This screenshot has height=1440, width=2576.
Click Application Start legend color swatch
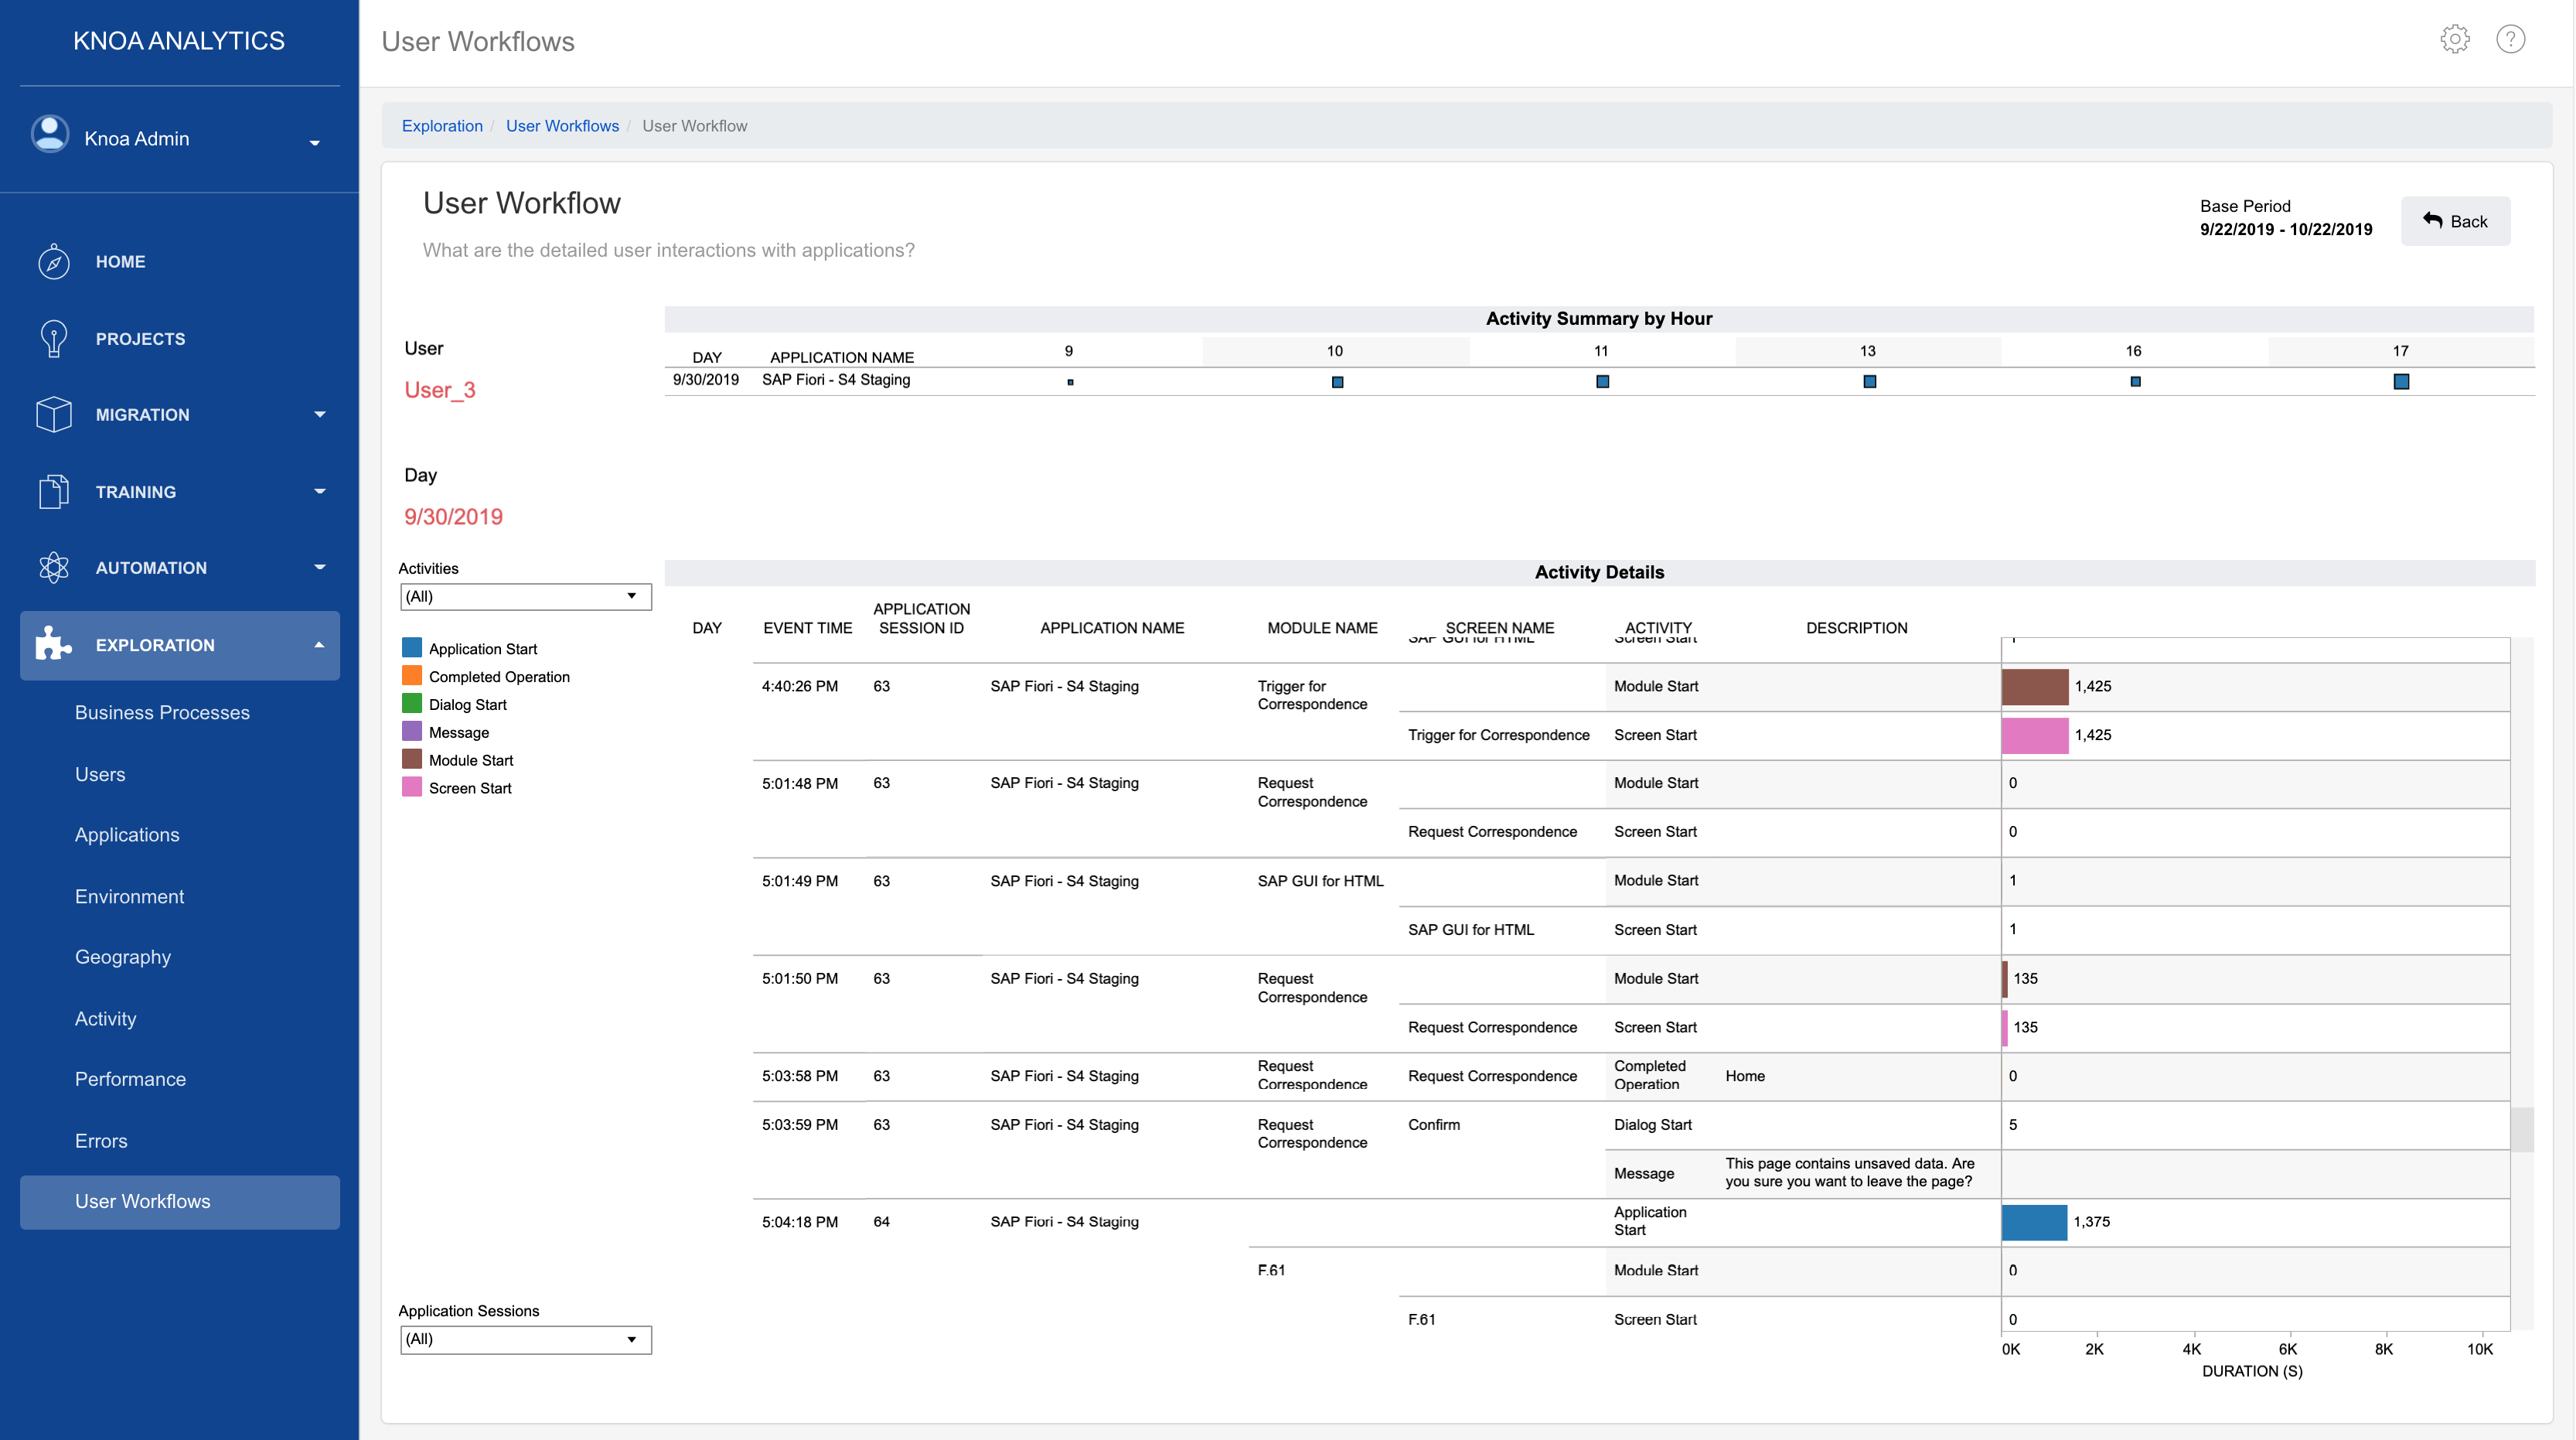click(x=411, y=647)
